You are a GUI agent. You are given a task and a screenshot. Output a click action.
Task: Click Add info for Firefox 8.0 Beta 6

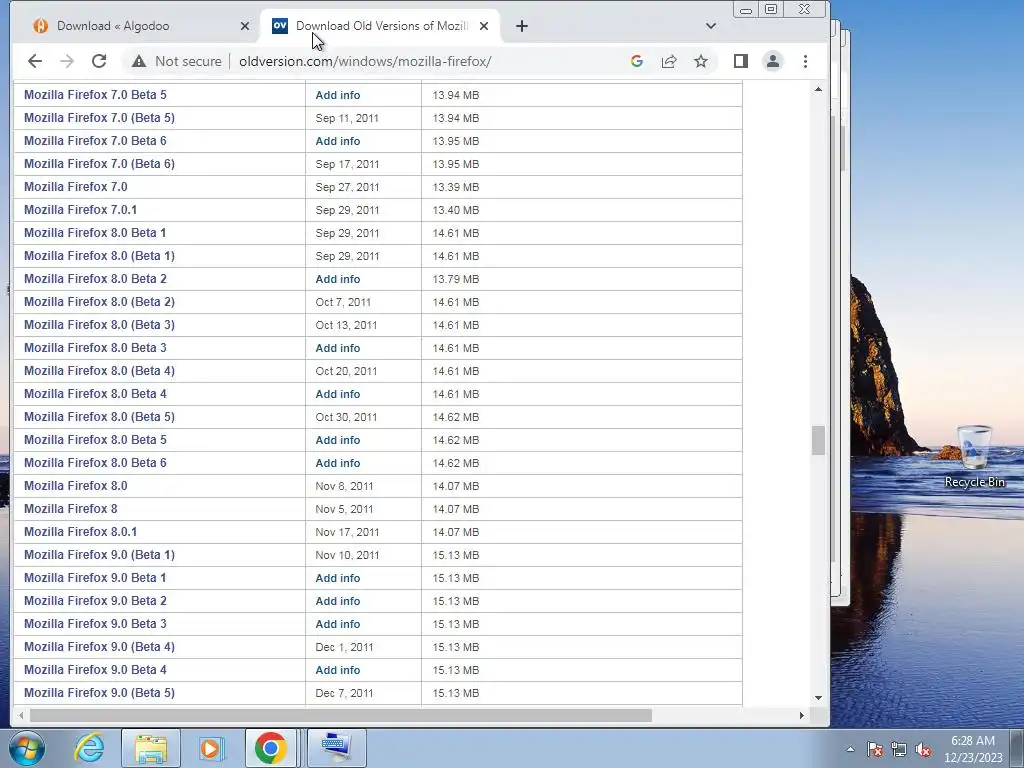tap(338, 463)
